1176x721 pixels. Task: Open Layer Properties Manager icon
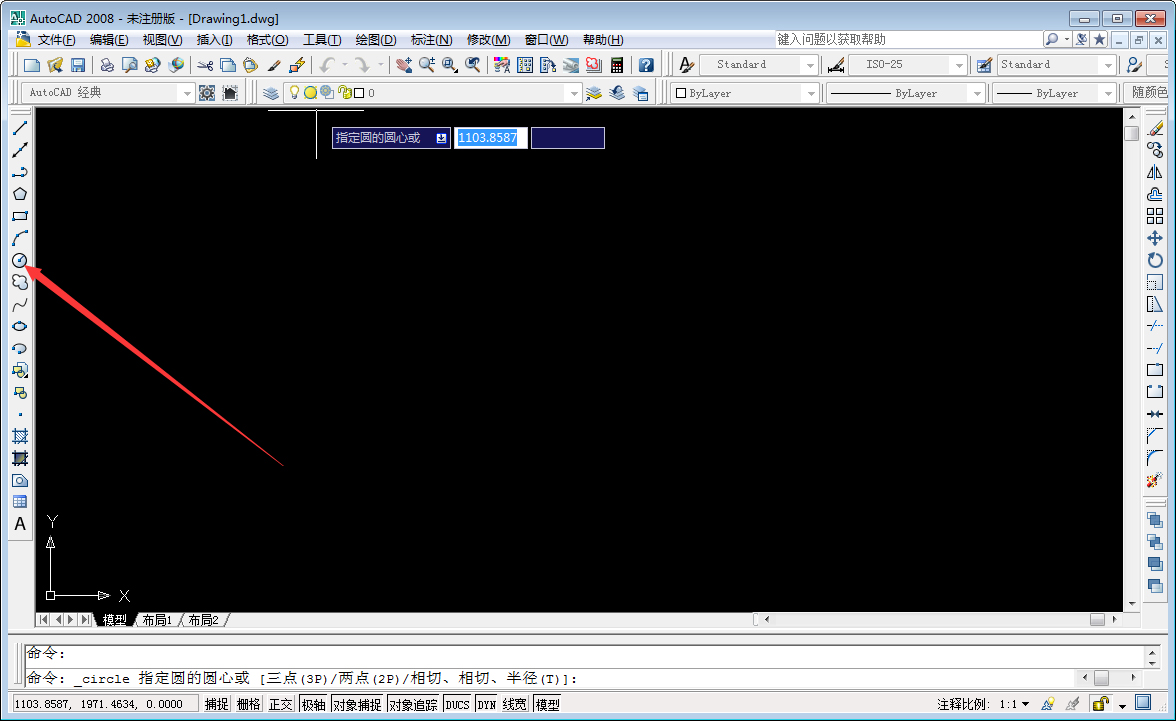[x=271, y=93]
